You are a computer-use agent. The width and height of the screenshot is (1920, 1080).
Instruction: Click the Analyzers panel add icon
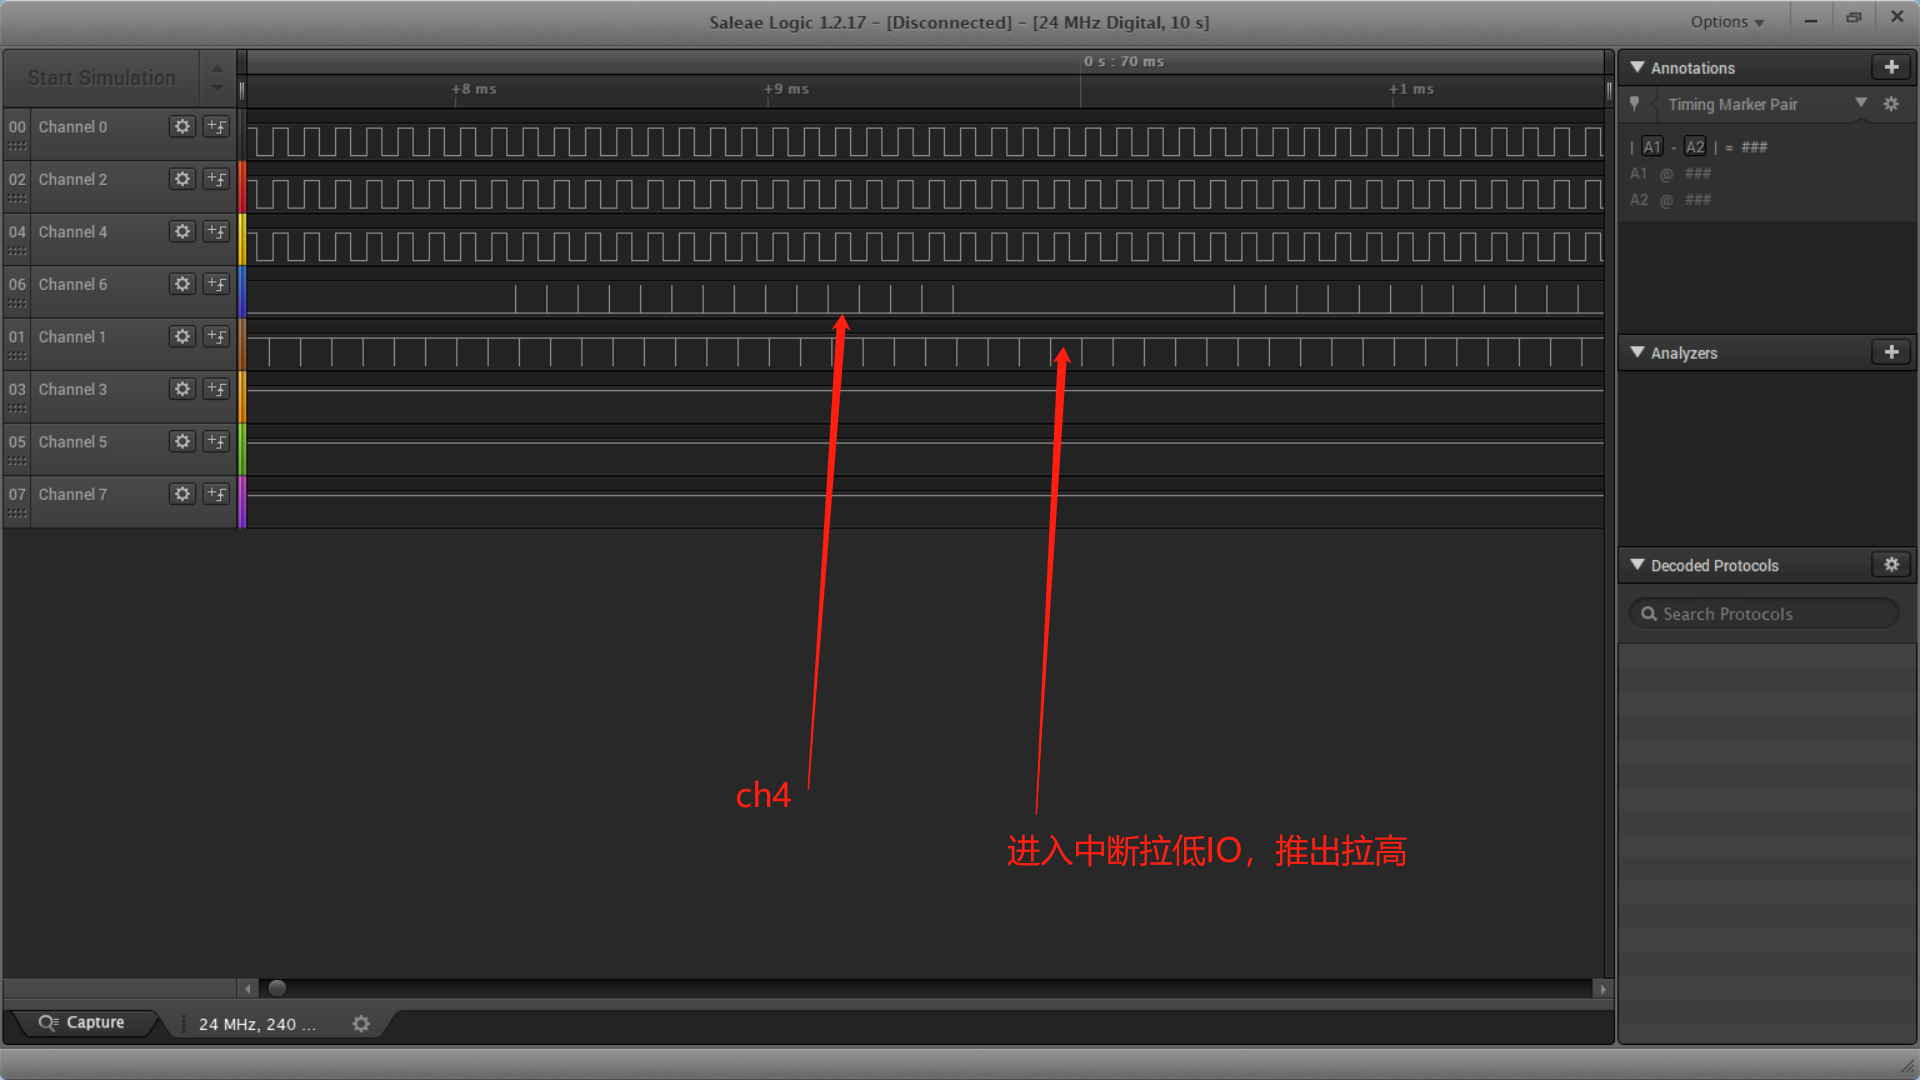[x=1891, y=352]
